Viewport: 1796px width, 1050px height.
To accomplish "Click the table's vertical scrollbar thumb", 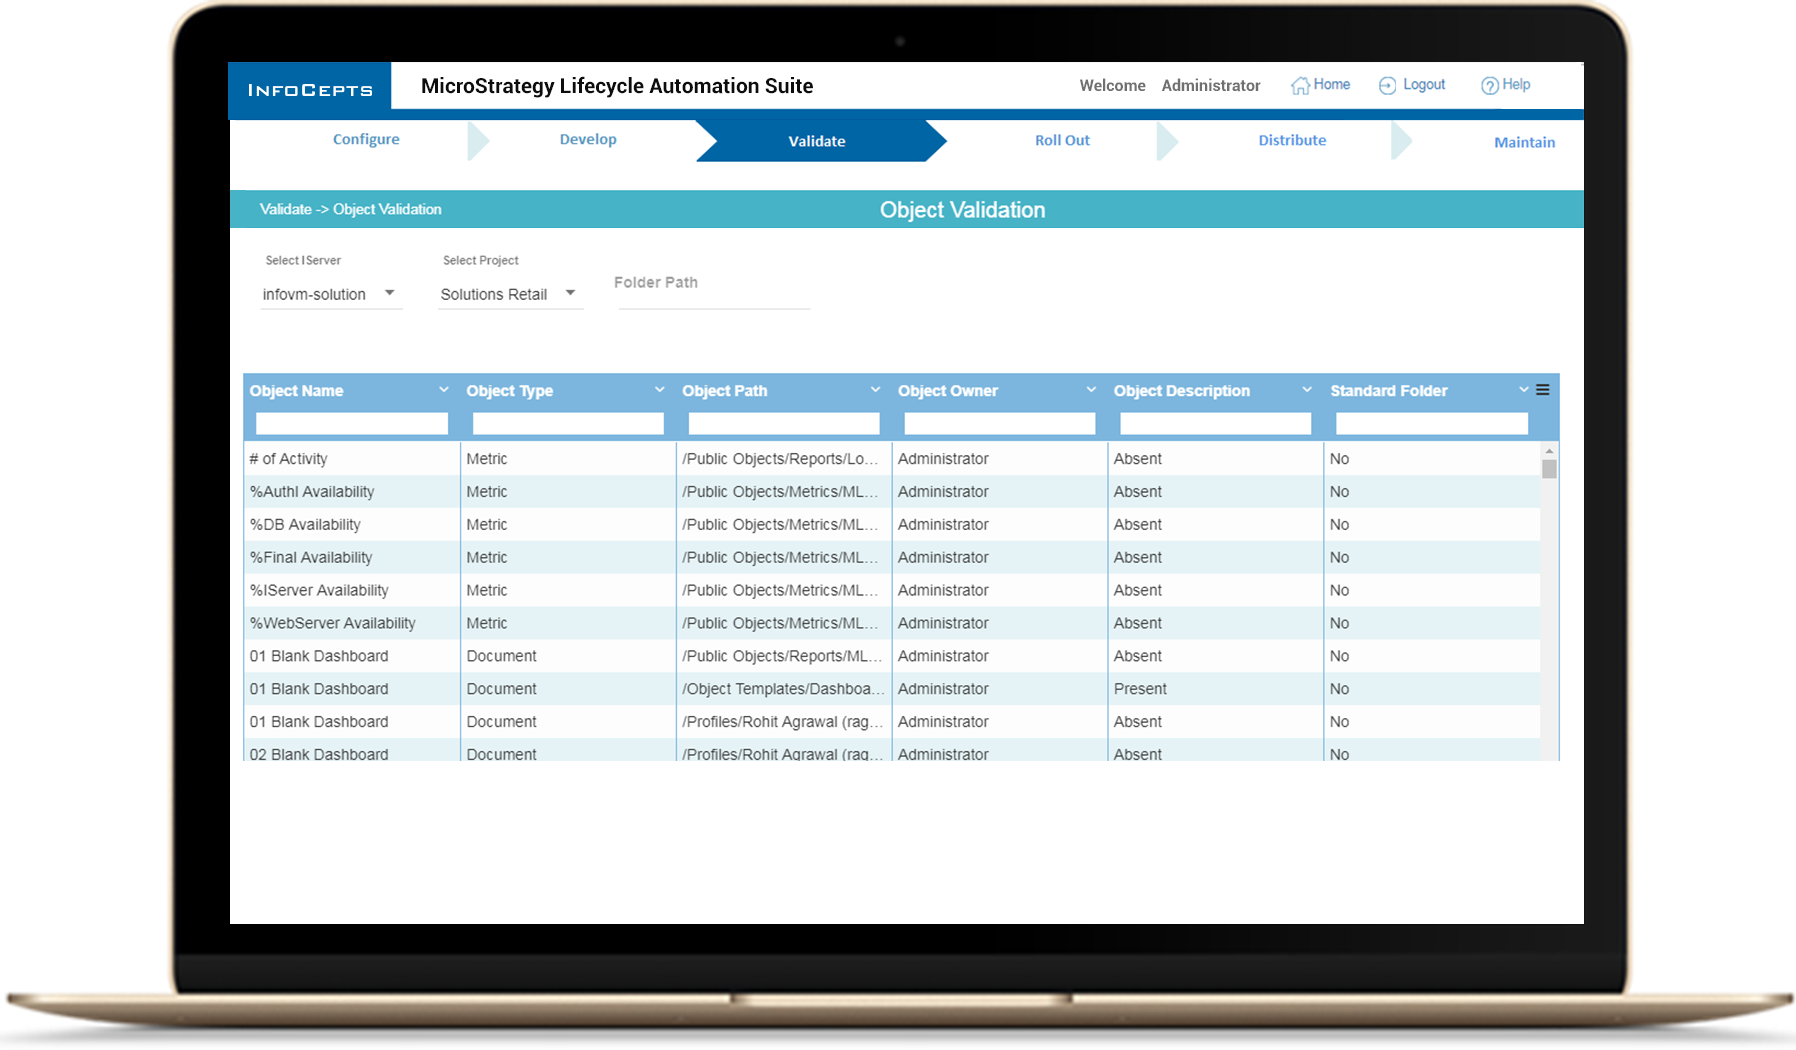I will 1549,469.
